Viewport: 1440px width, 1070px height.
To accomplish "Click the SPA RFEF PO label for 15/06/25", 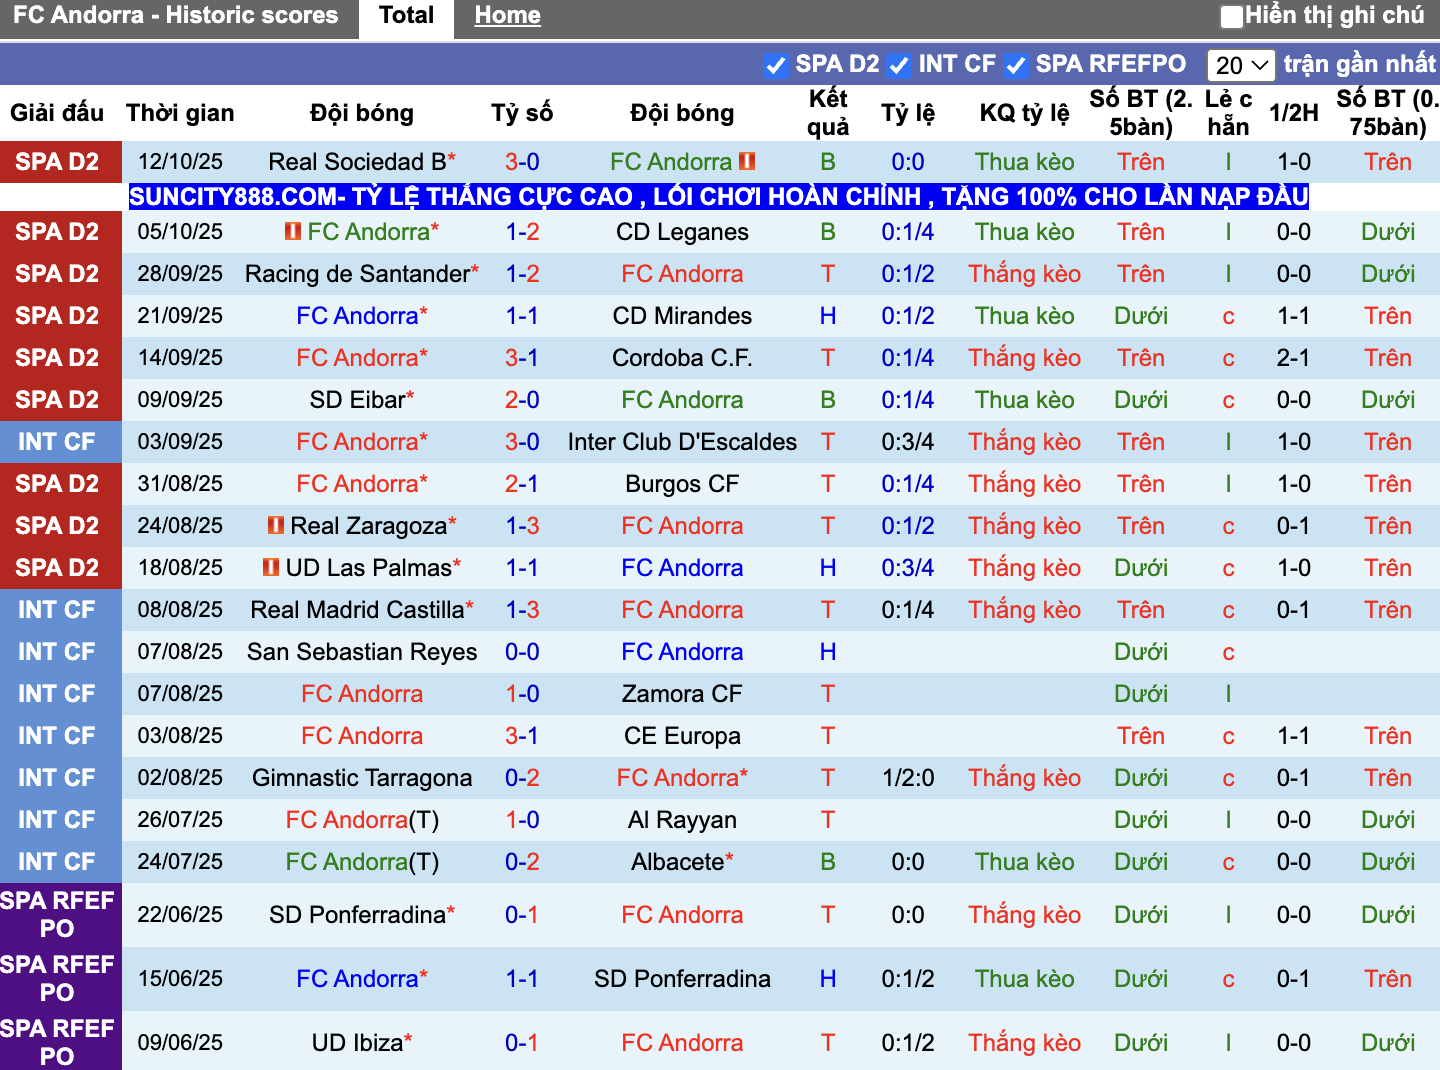I will [57, 979].
